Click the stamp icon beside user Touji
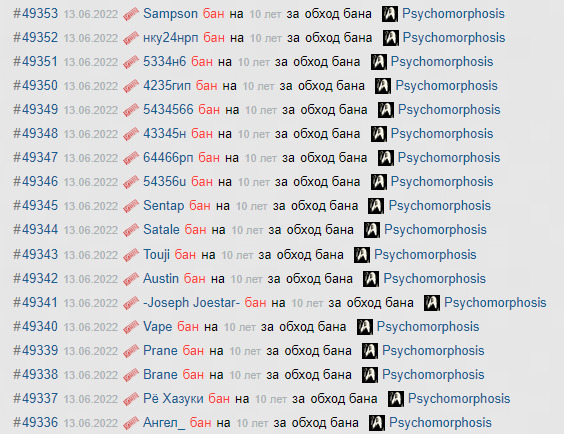Image resolution: width=564 pixels, height=434 pixels. [x=131, y=255]
